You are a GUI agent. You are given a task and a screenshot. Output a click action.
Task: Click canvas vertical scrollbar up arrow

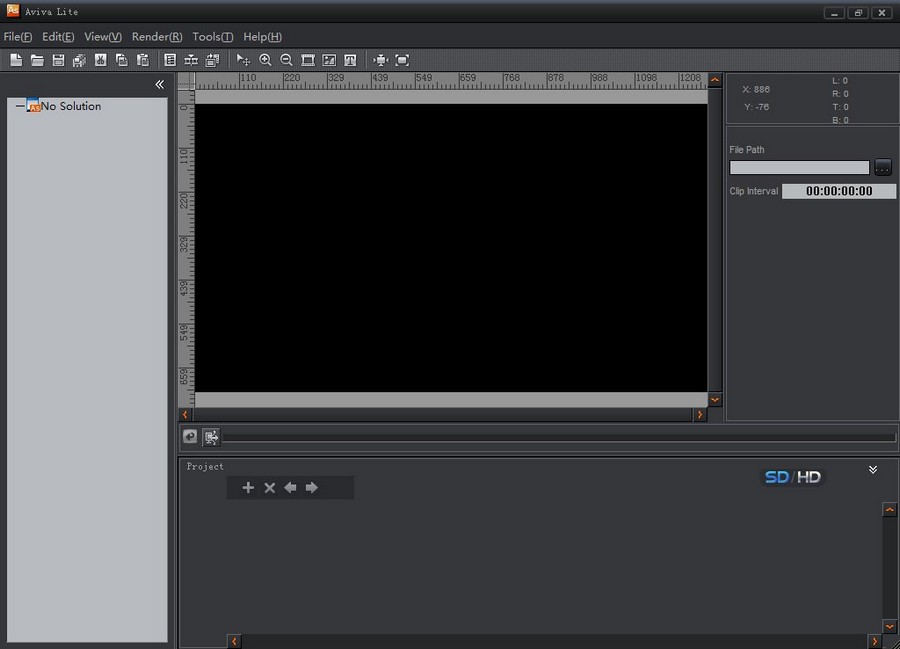pyautogui.click(x=715, y=80)
